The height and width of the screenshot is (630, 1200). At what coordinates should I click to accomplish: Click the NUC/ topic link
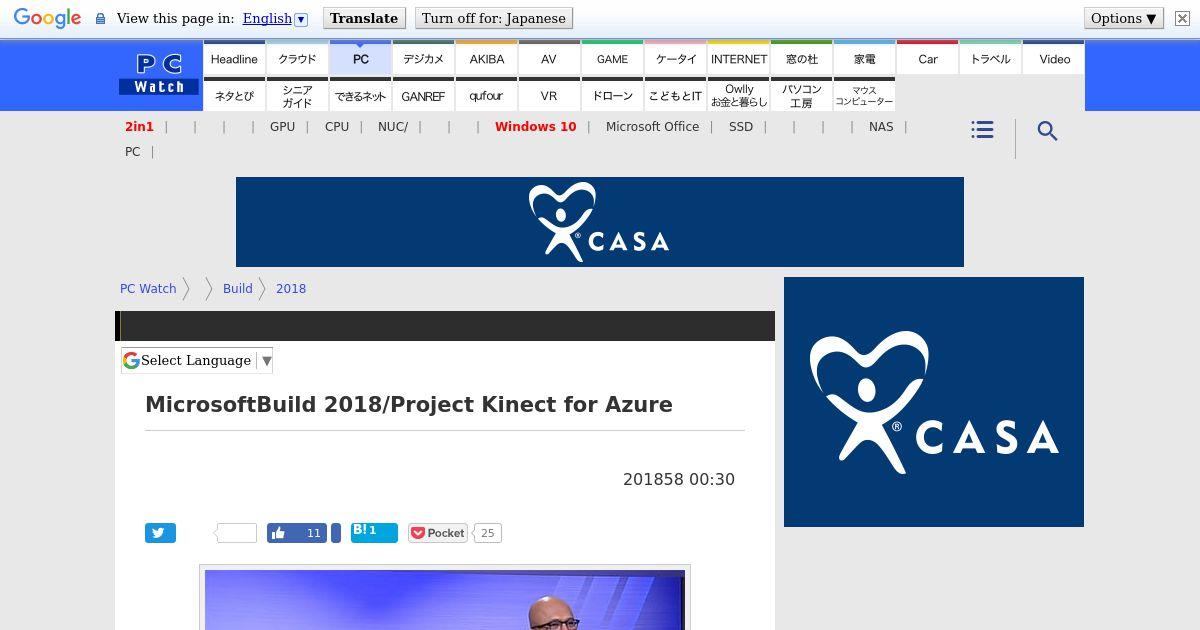[x=393, y=127]
